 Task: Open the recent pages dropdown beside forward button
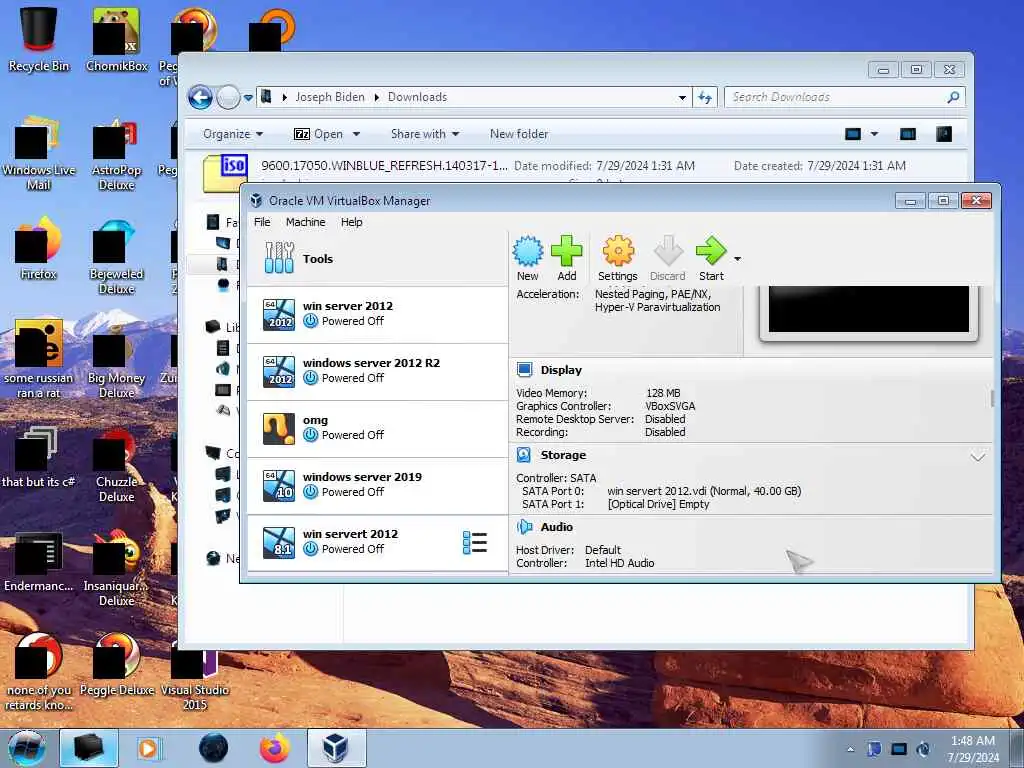[x=248, y=98]
